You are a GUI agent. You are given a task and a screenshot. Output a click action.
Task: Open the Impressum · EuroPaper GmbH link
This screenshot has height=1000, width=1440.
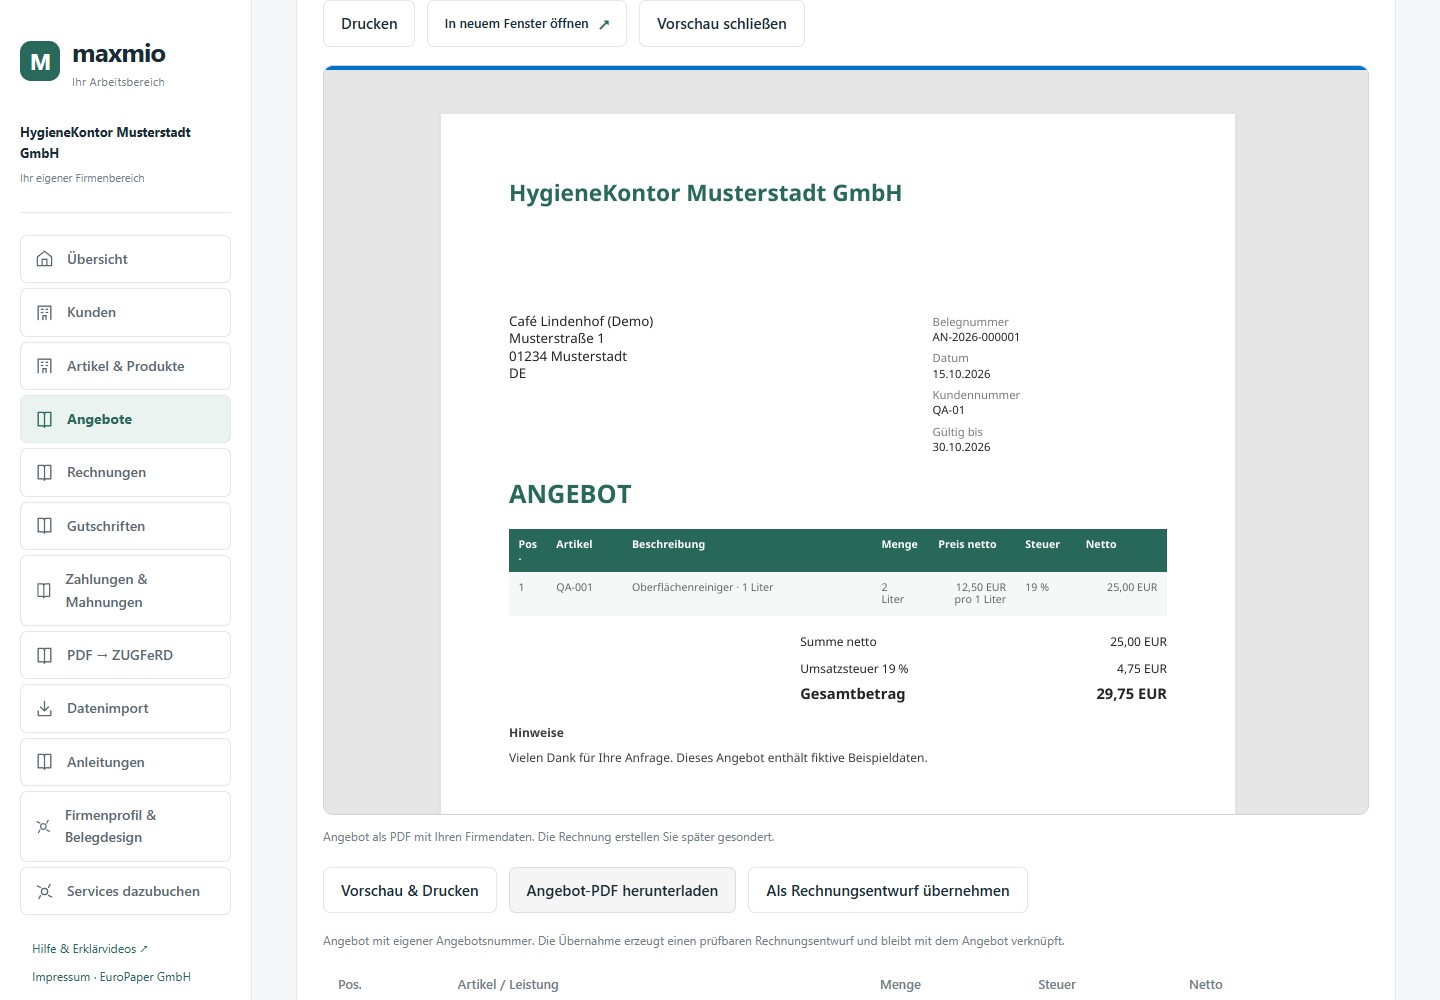[111, 977]
